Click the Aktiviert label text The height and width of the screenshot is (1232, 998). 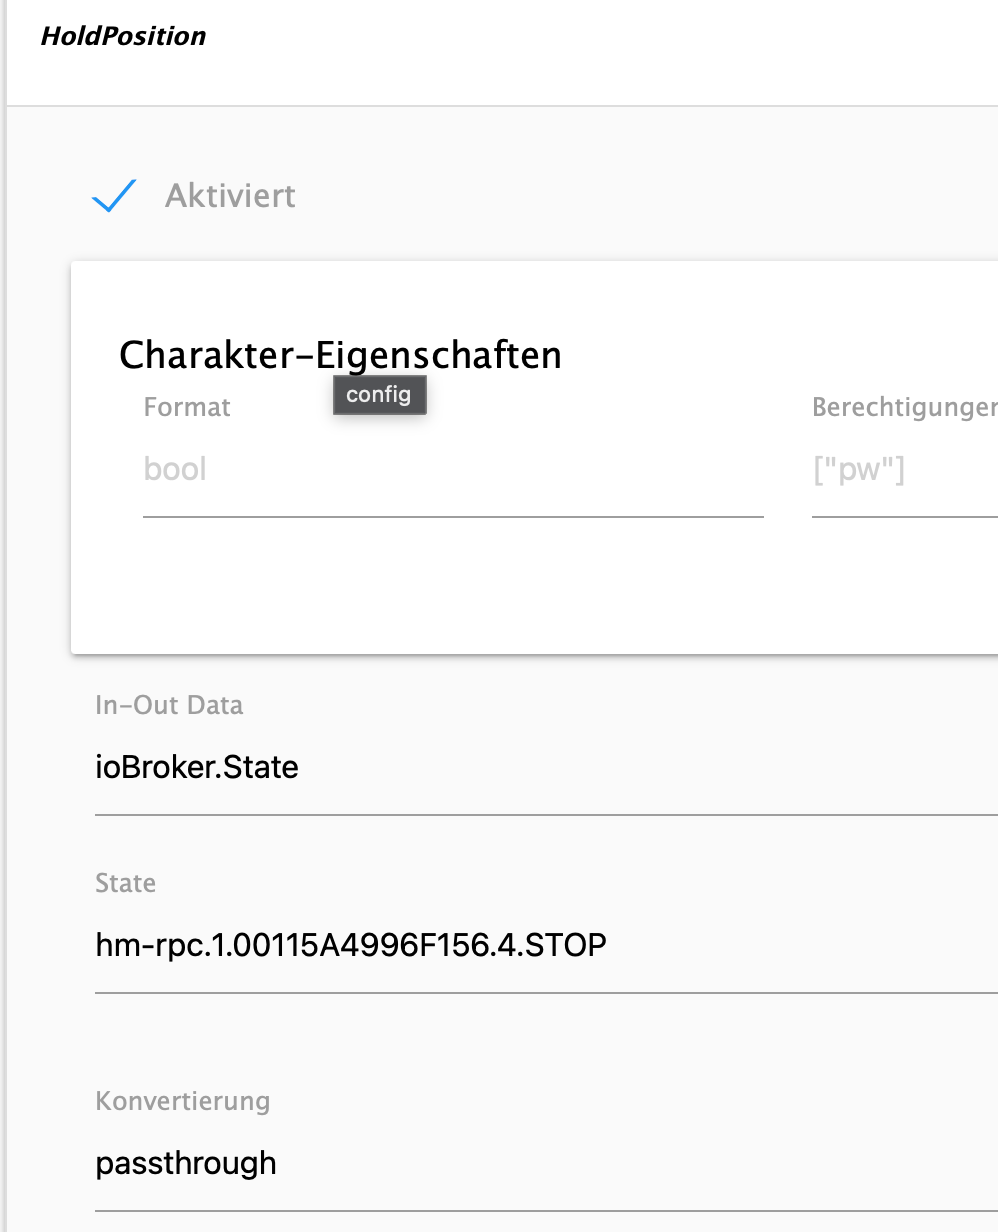pyautogui.click(x=230, y=196)
